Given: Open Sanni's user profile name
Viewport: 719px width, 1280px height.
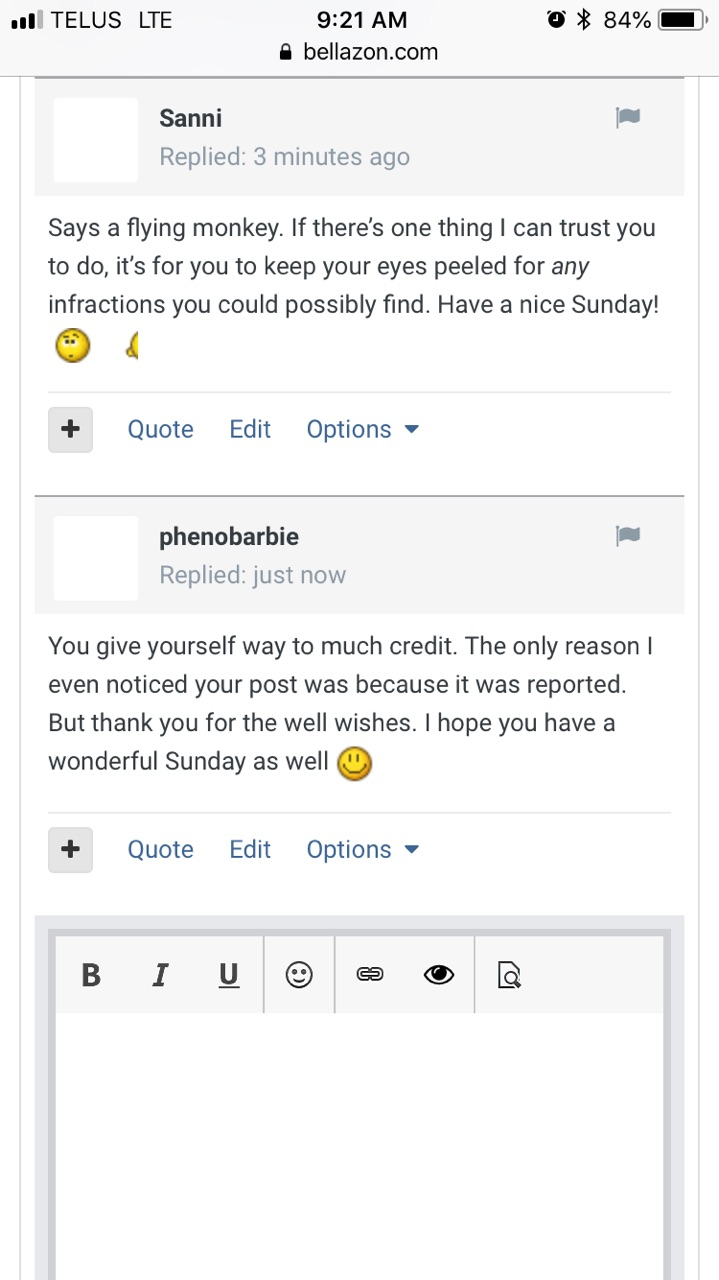Looking at the screenshot, I should (190, 118).
